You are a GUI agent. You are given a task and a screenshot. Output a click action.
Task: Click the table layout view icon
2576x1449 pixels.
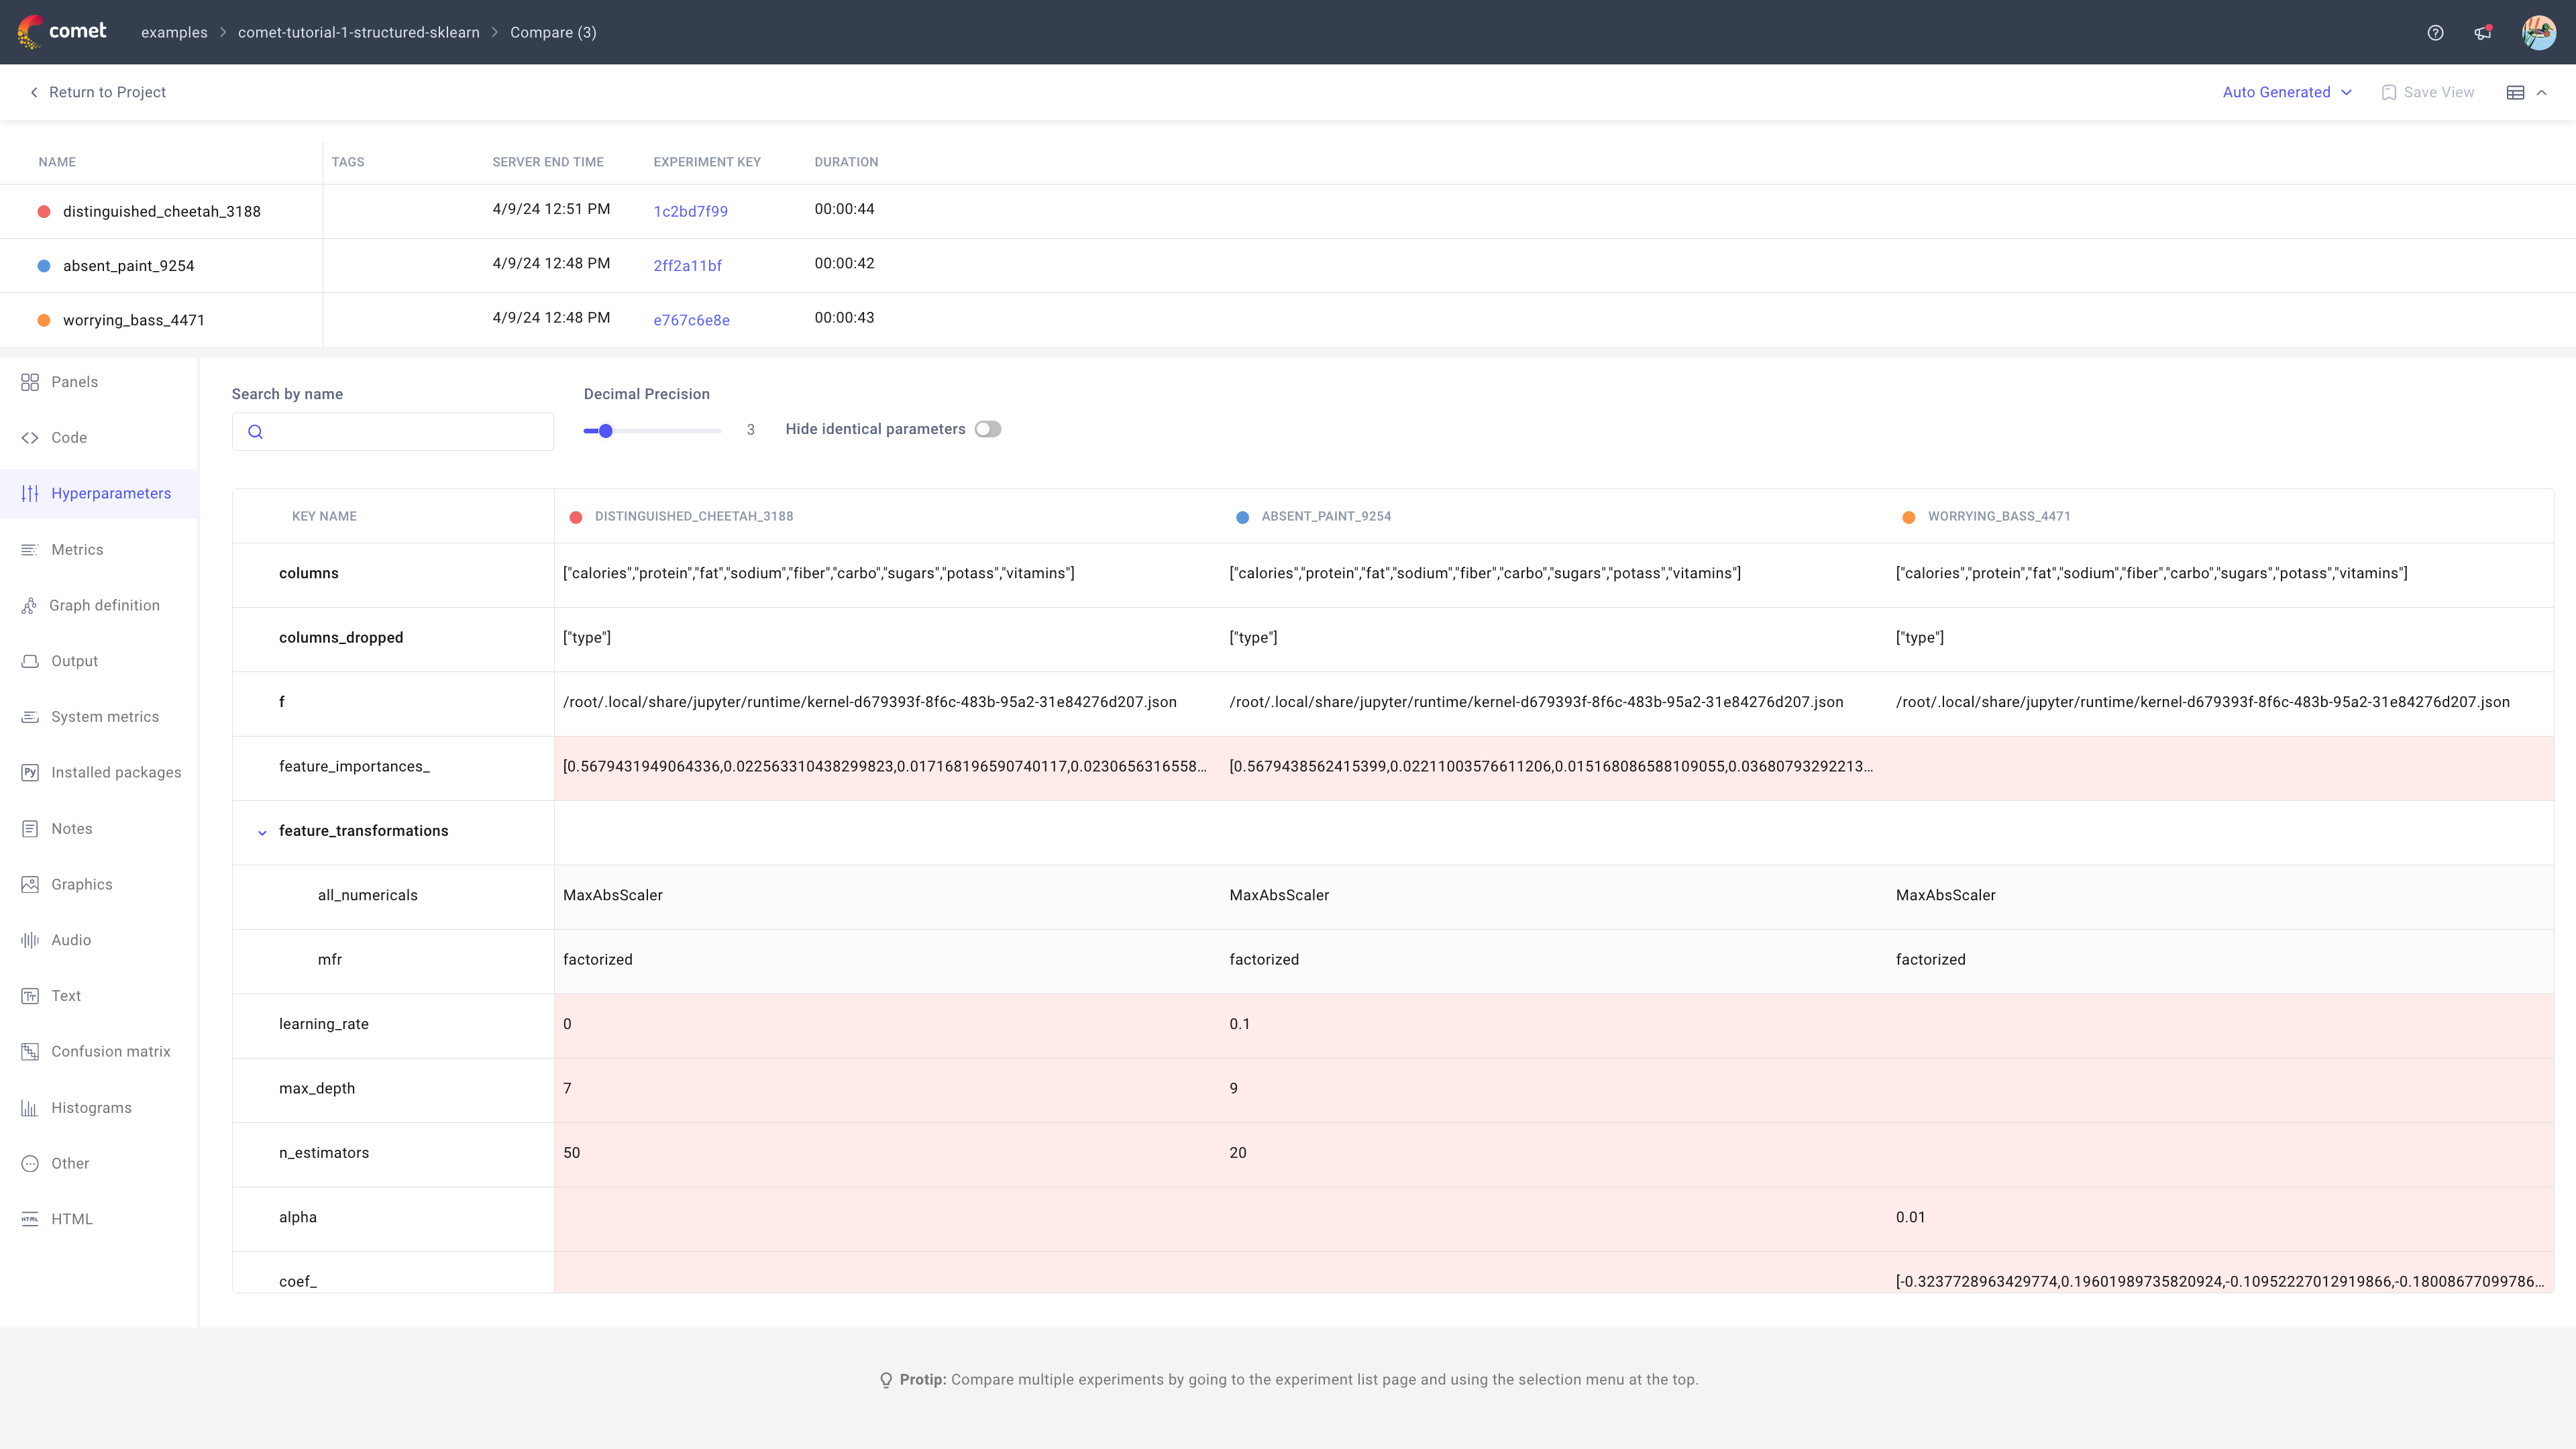pyautogui.click(x=2515, y=92)
